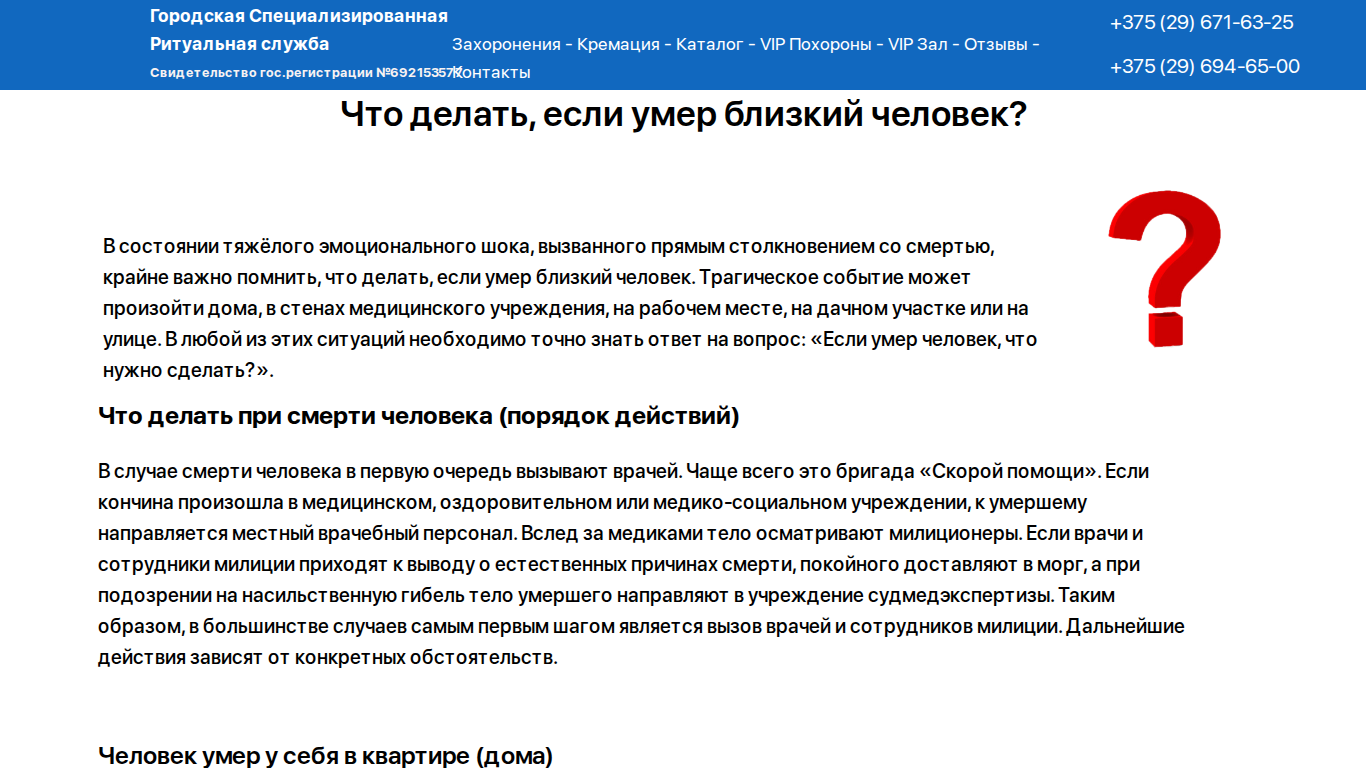The width and height of the screenshot is (1366, 768).
Task: Click the subheading Человек умер у себя в квартире
Action: tap(325, 755)
